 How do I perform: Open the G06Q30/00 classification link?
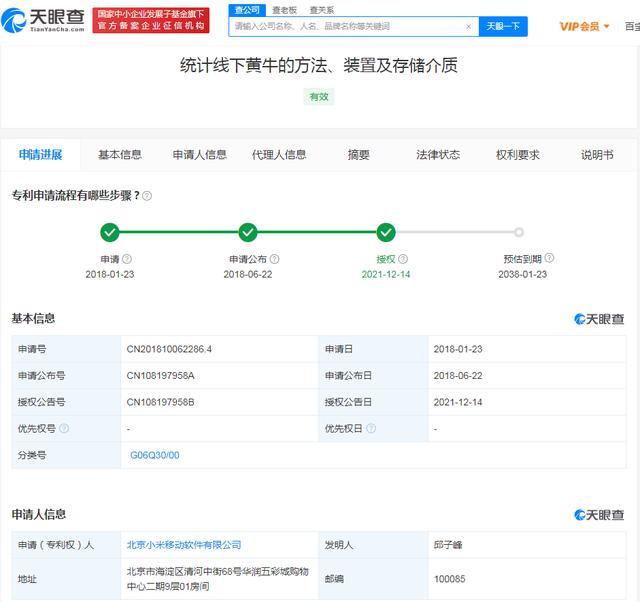(x=155, y=454)
